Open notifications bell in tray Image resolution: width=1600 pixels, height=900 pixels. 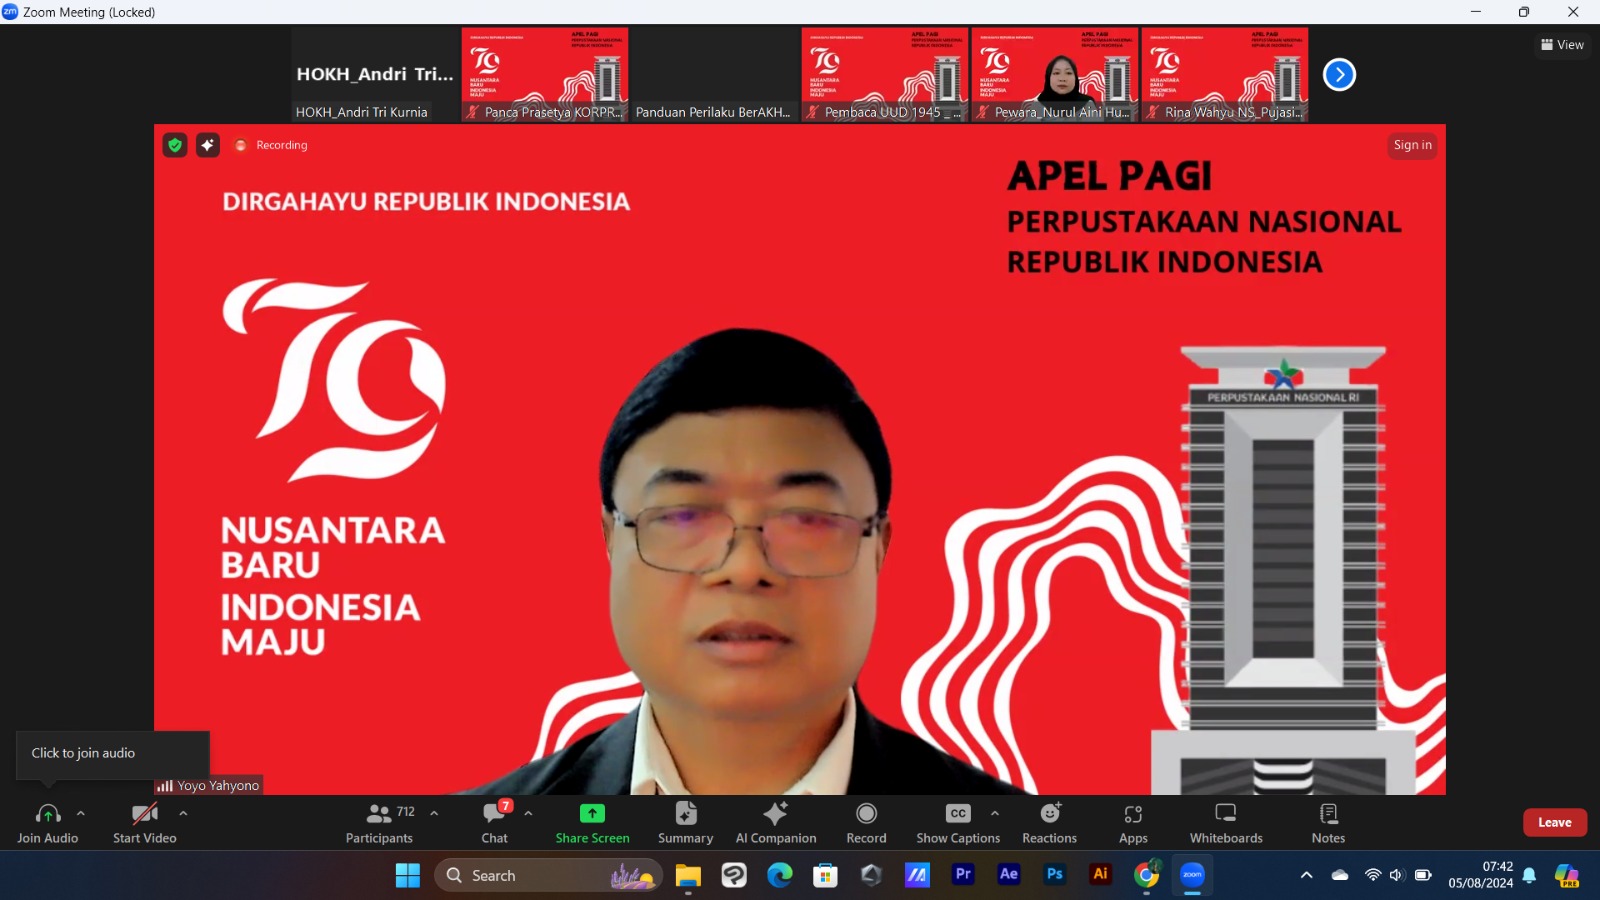[x=1529, y=876]
